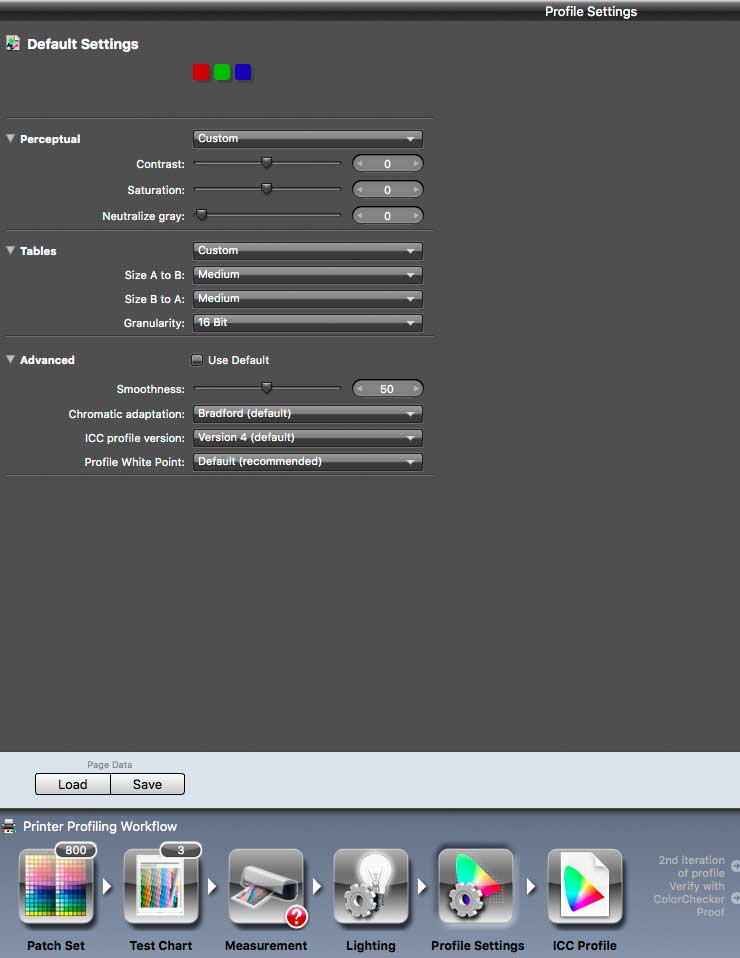This screenshot has width=740, height=958.
Task: Increase the Saturation value with right arrow
Action: (416, 190)
